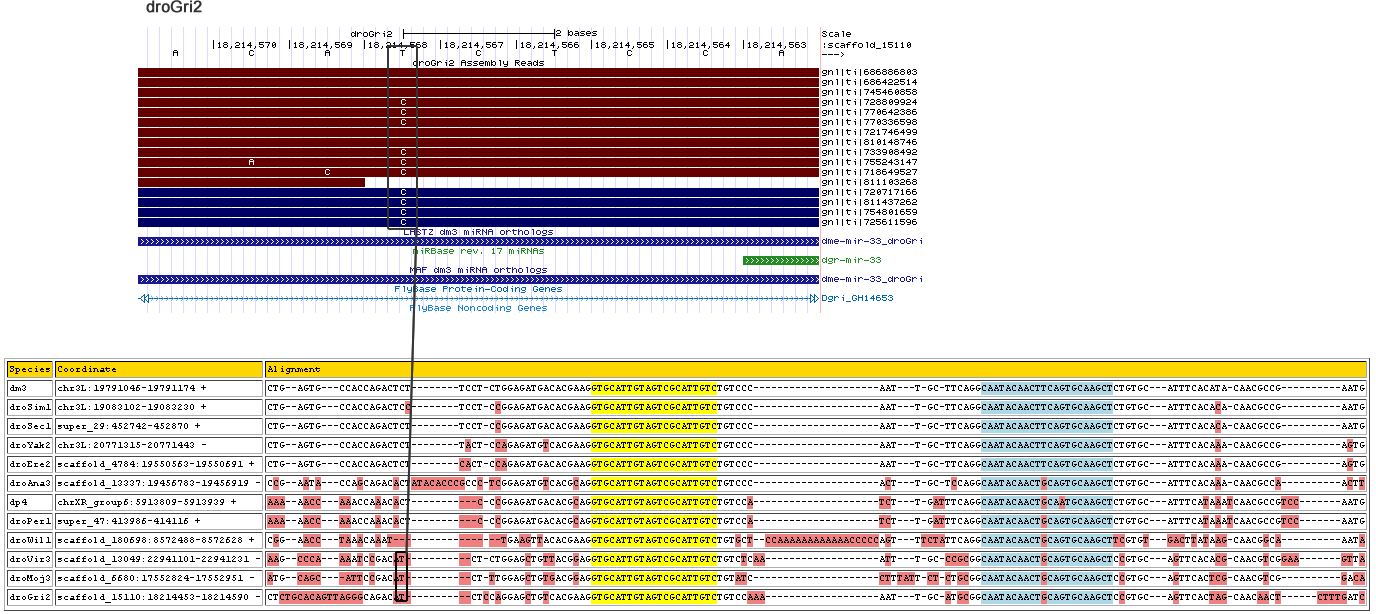Screen dimensions: 1376x614
Task: Click the Coordinate column header
Action: pos(87,369)
